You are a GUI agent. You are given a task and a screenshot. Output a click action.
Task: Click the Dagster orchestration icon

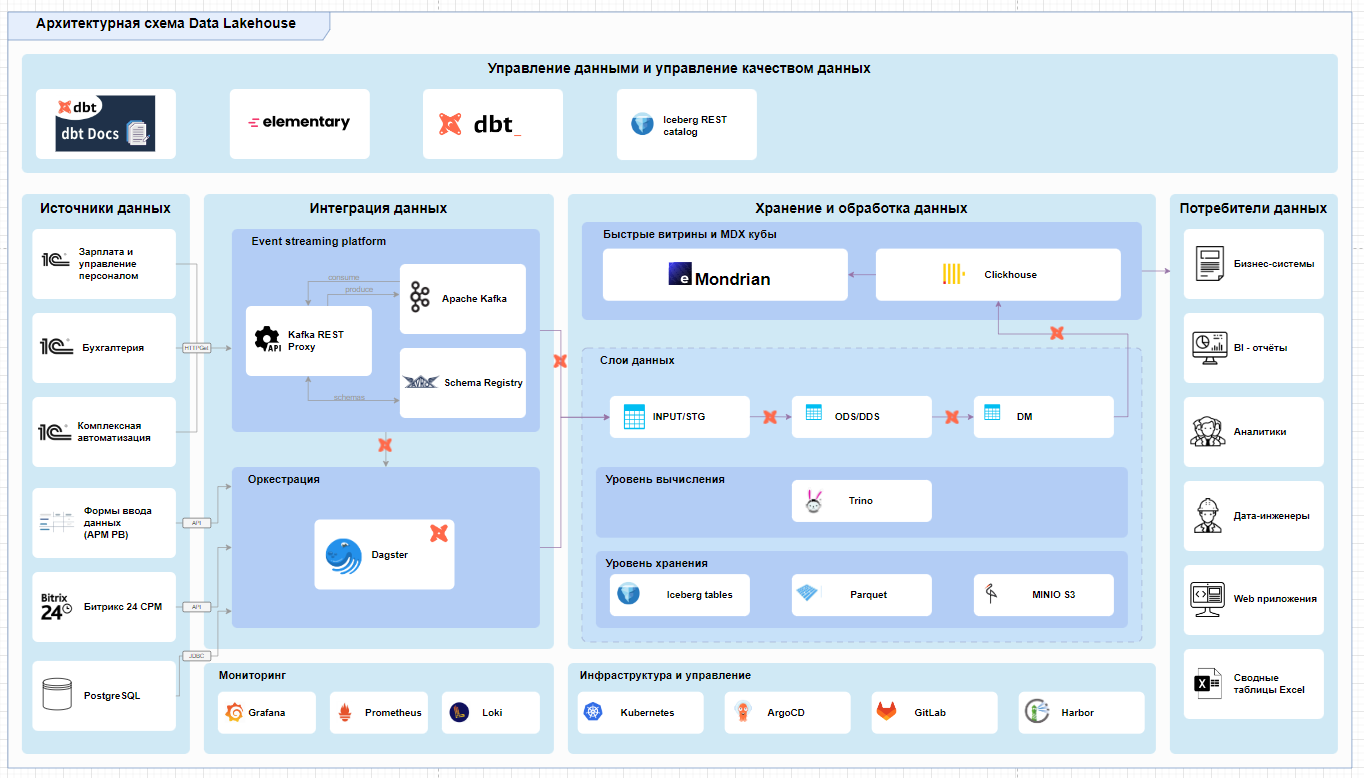point(343,553)
